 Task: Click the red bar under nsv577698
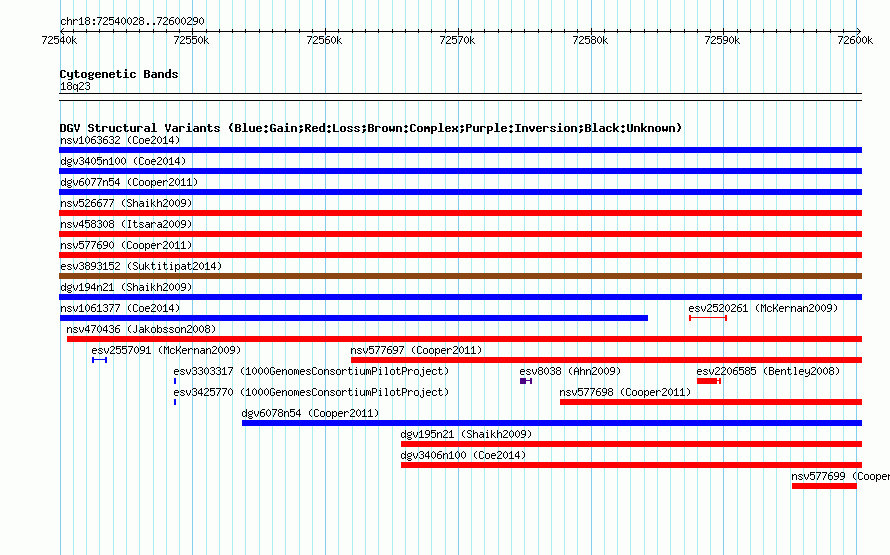(x=711, y=402)
